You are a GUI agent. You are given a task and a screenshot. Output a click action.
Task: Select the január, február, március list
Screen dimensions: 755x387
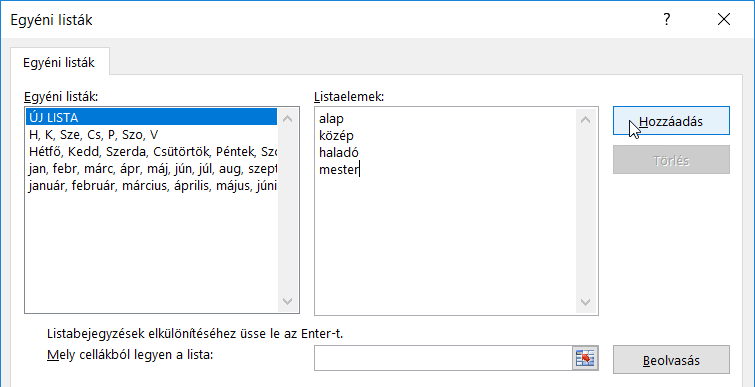pyautogui.click(x=152, y=186)
